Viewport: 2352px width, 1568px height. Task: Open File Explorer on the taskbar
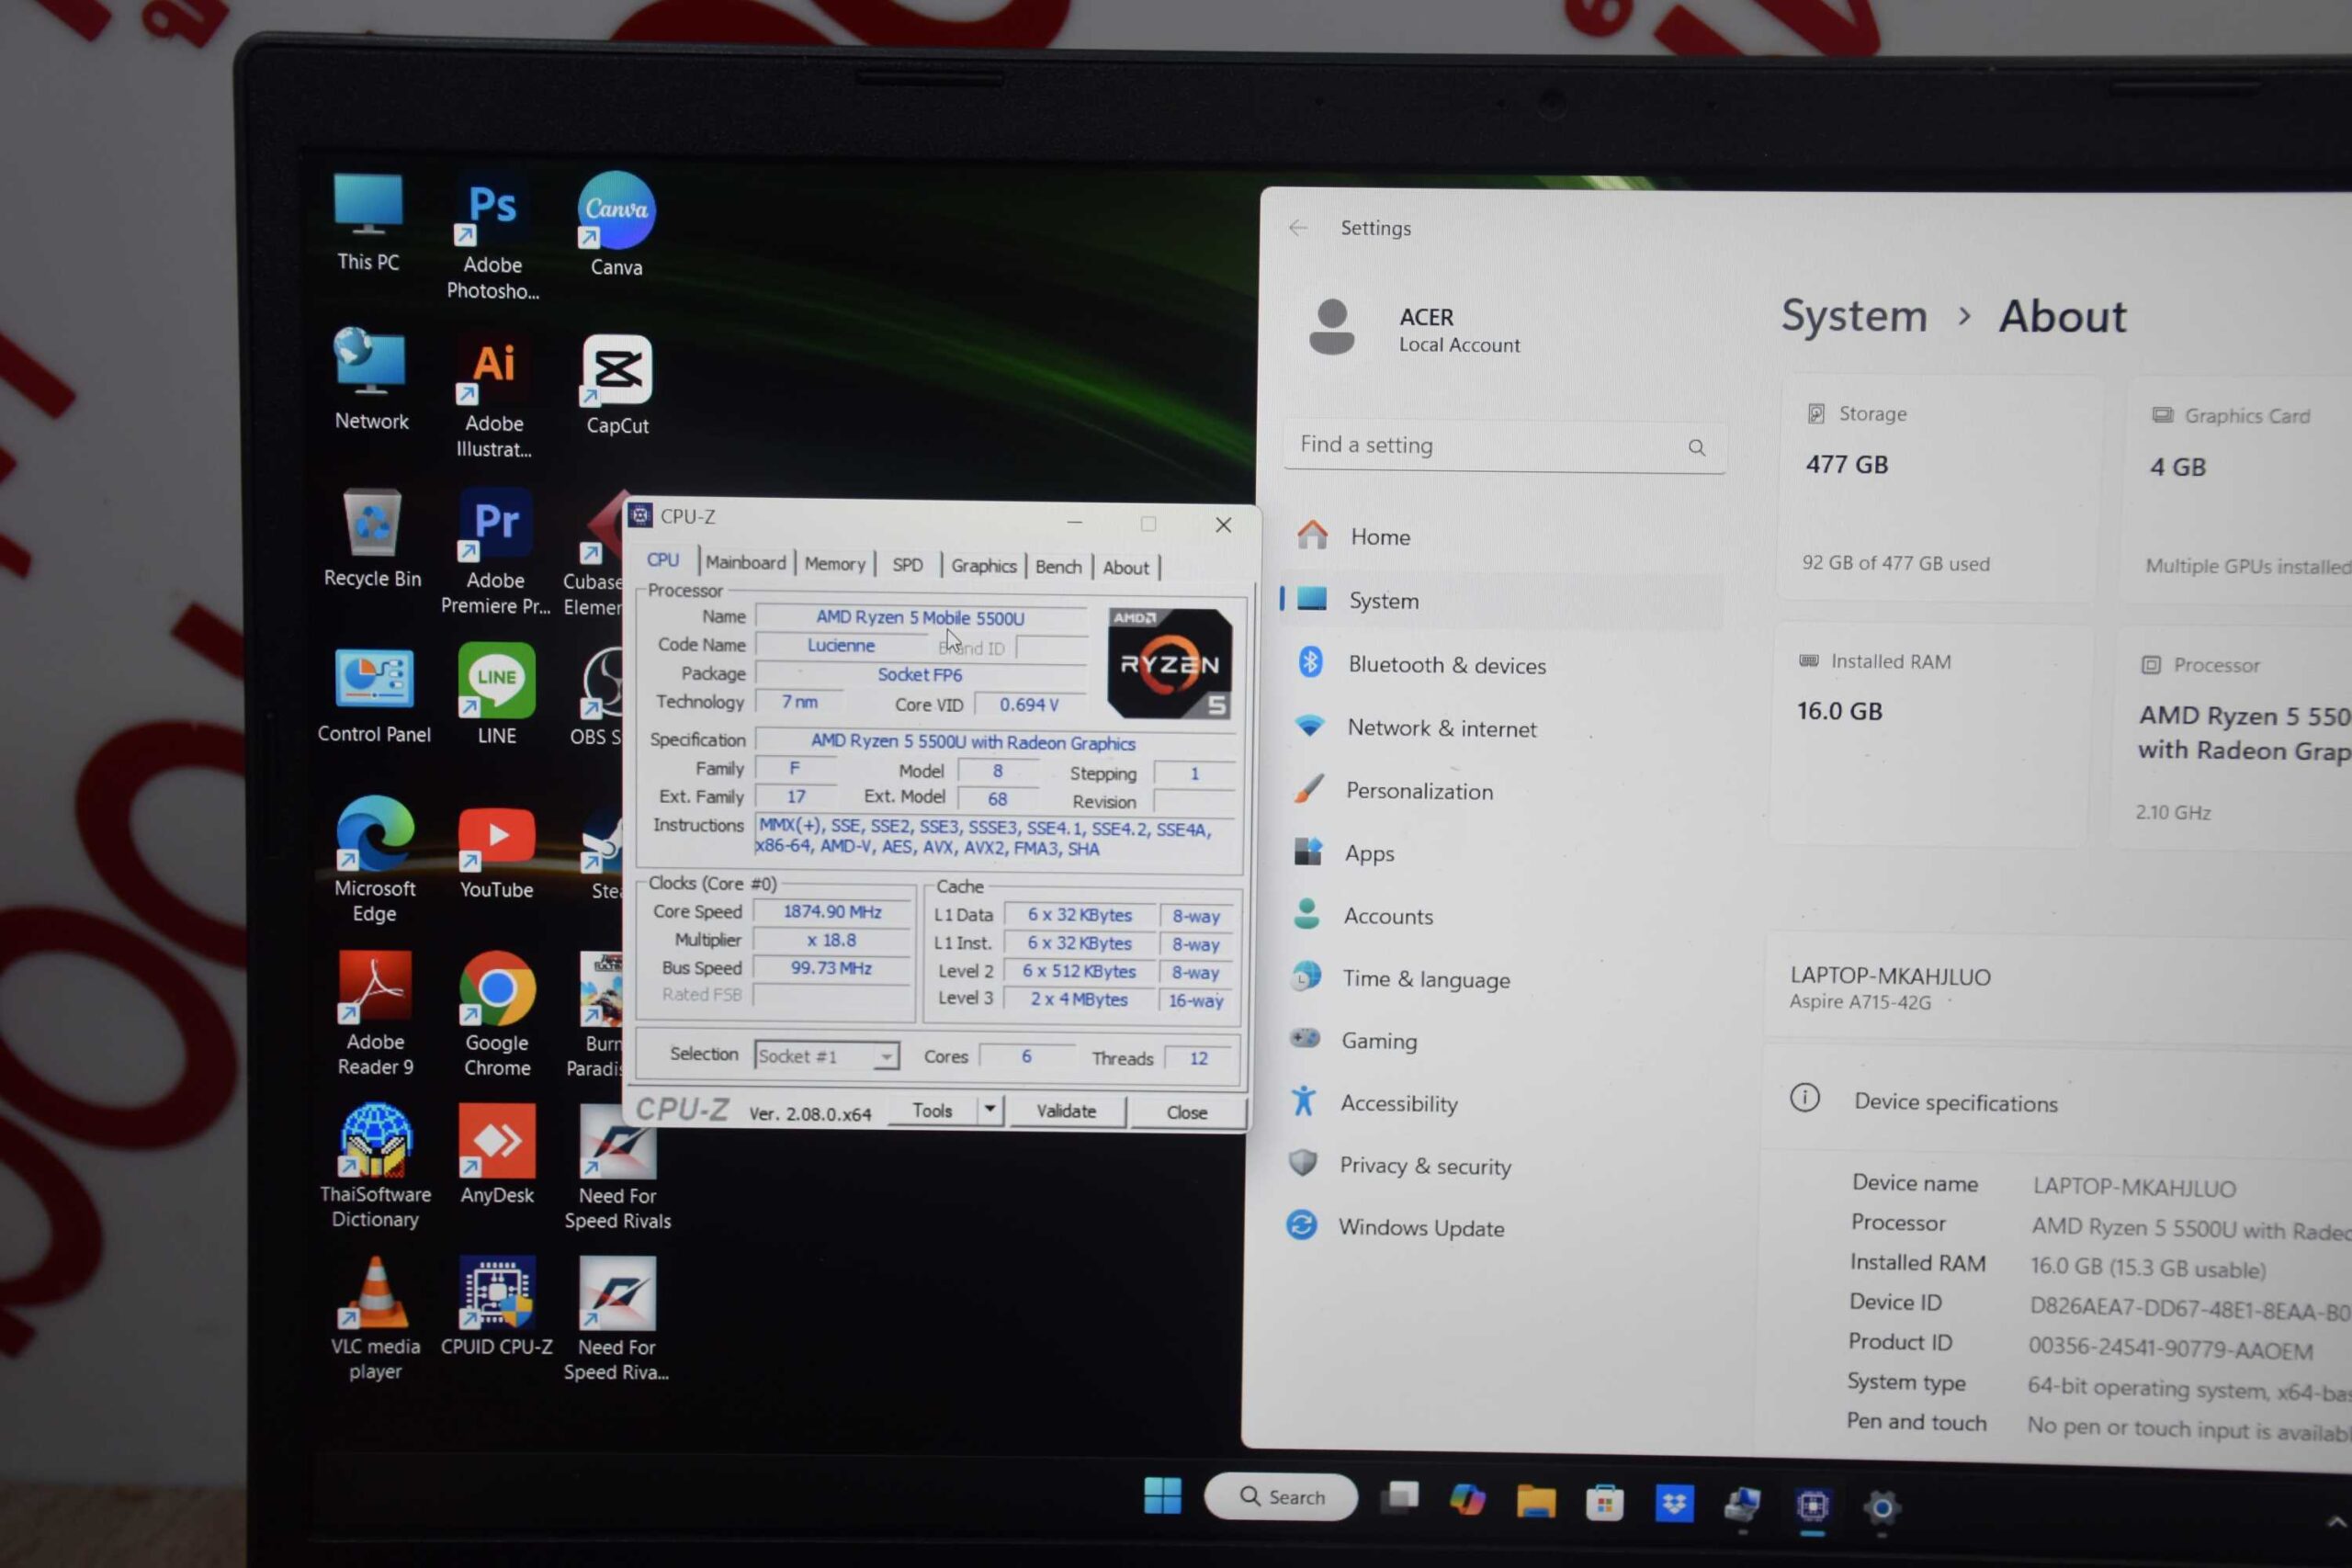(x=1536, y=1502)
